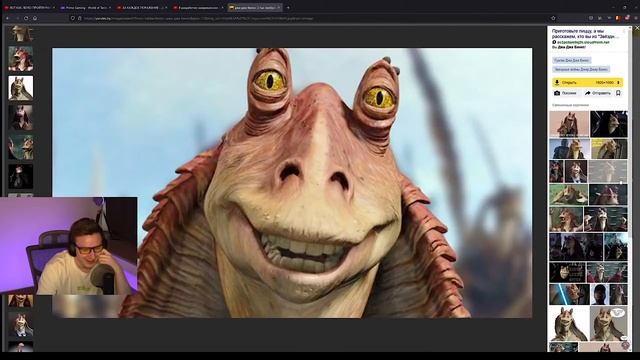Open the related thumbnail with blue lightsaber
This screenshot has width=640, height=360.
pos(569,294)
